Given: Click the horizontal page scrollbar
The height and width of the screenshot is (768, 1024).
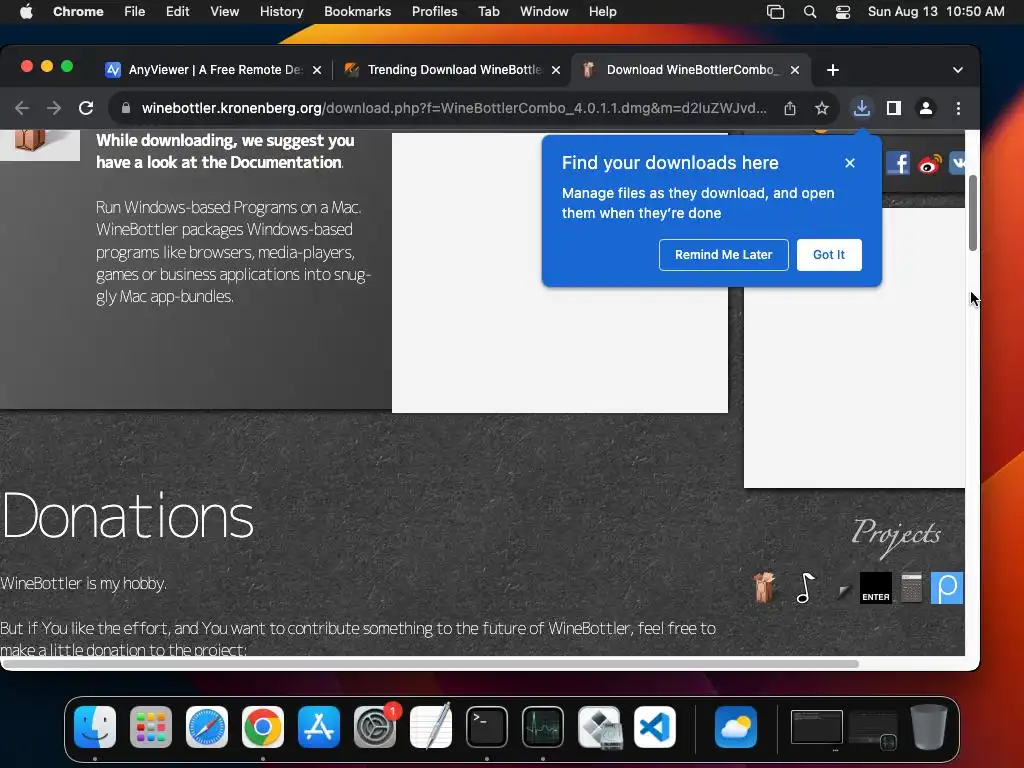Looking at the screenshot, I should click(x=431, y=664).
